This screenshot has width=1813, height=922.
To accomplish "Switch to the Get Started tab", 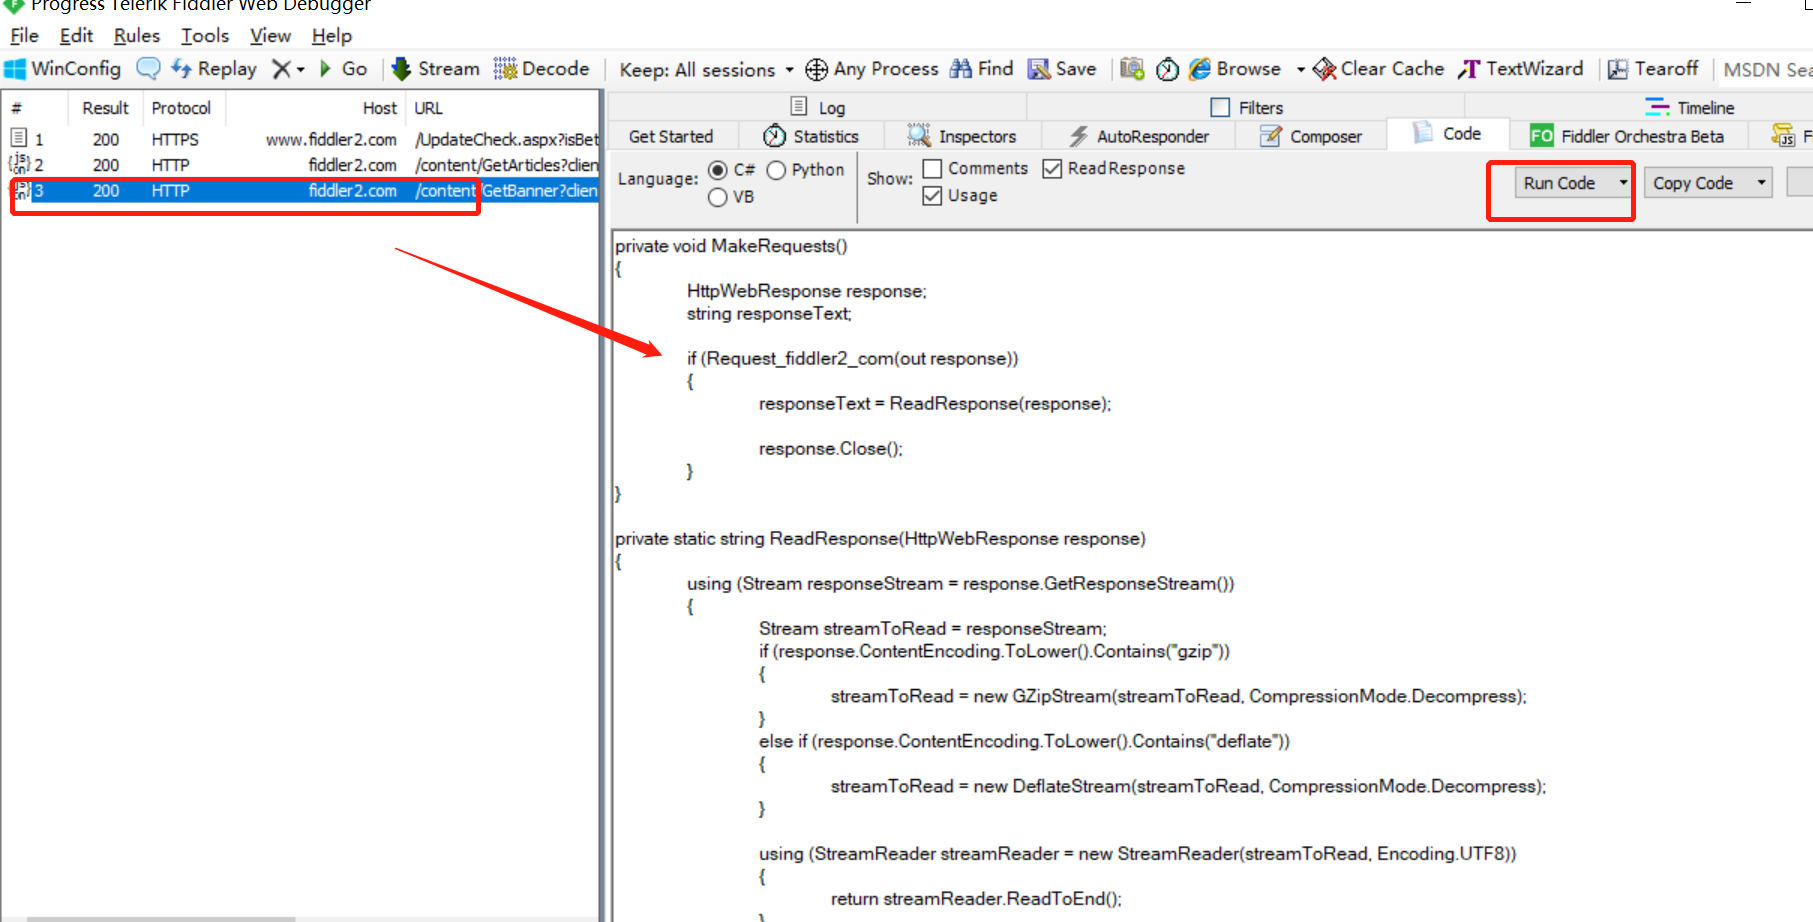I will coord(671,136).
